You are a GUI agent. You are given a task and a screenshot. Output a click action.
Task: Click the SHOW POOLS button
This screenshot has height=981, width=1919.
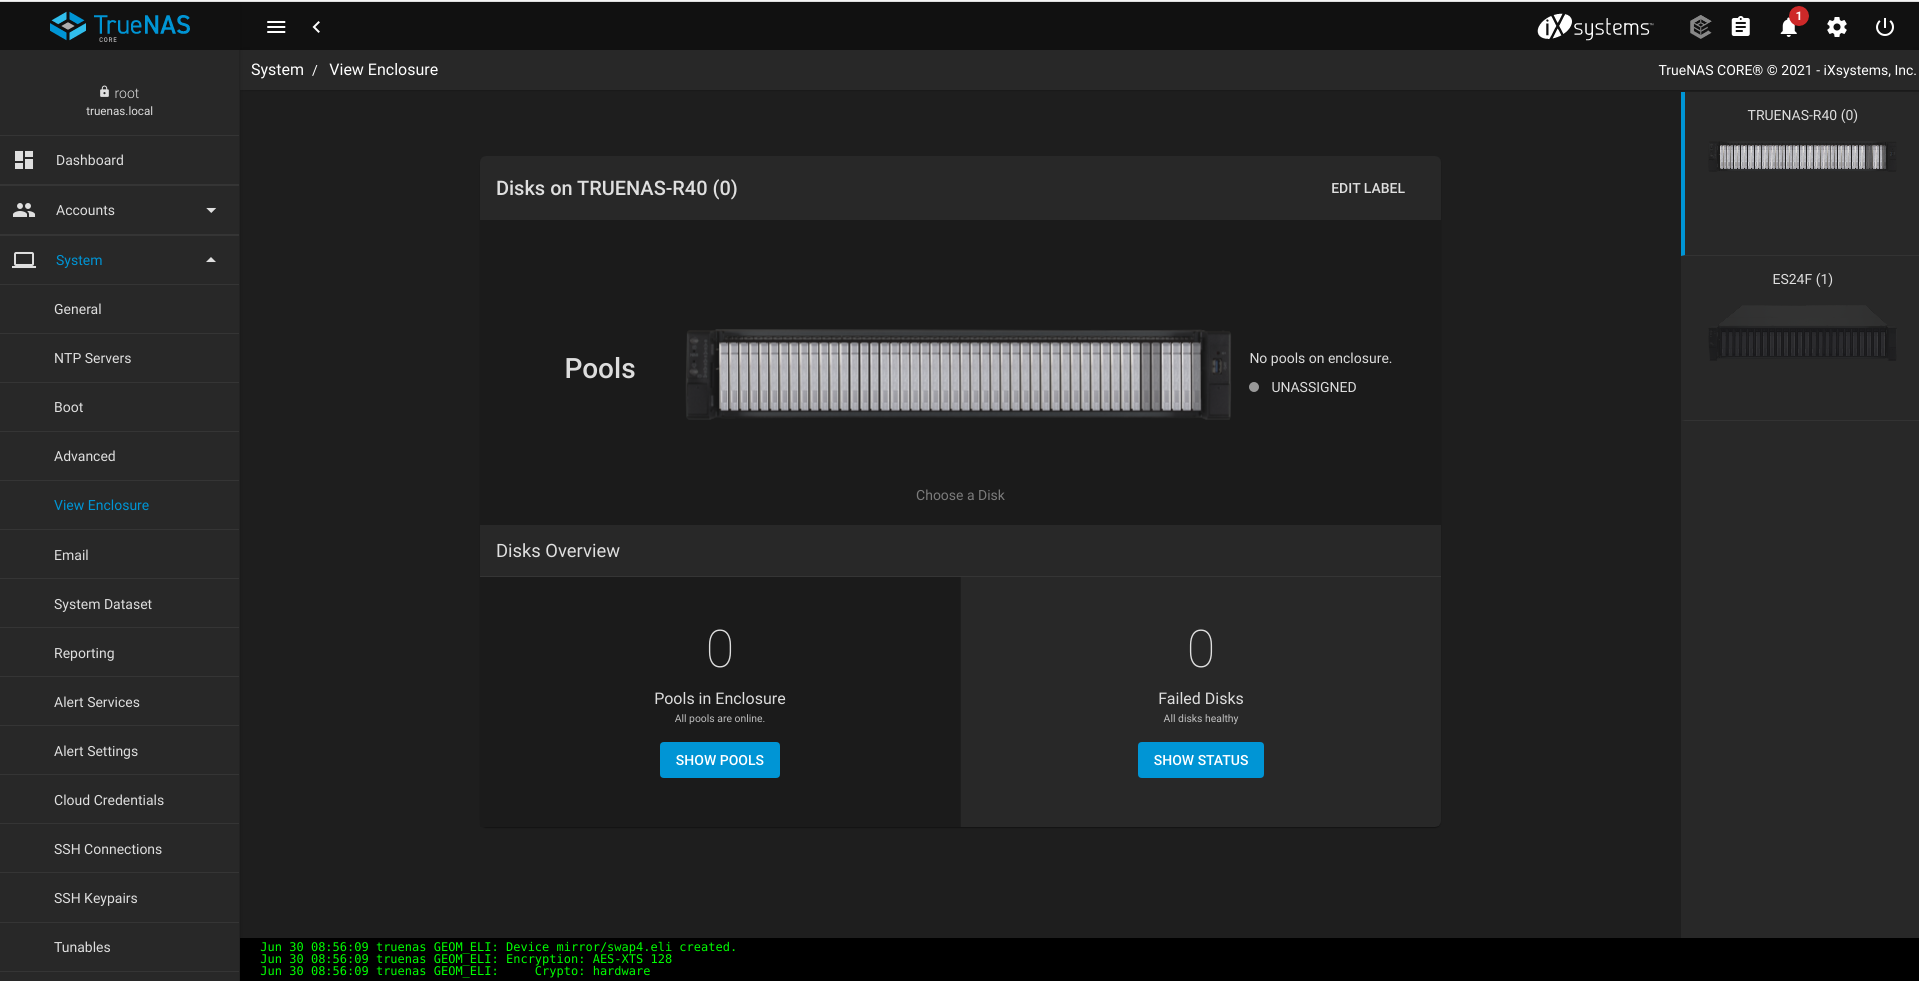tap(719, 760)
